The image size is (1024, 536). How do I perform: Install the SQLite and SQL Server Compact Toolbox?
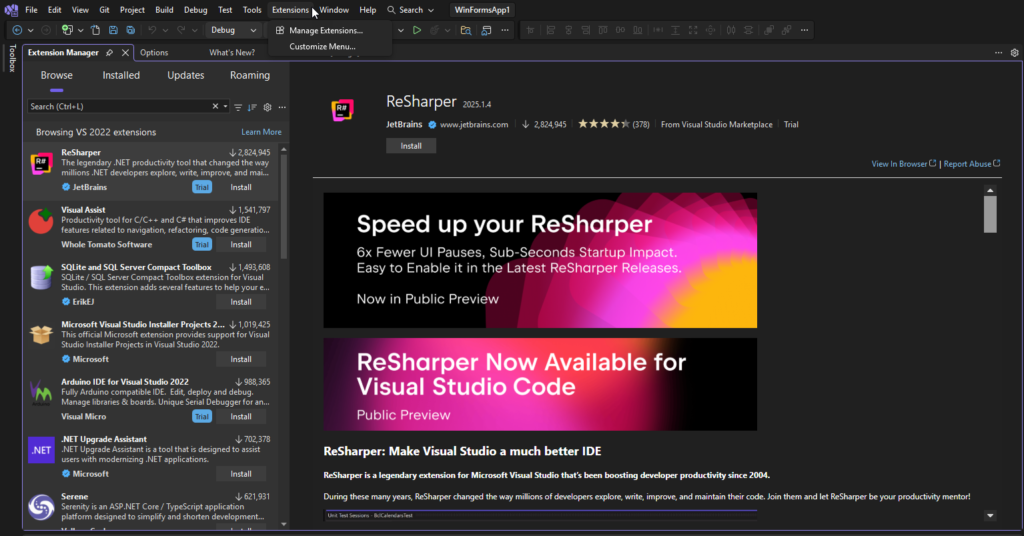click(x=241, y=302)
